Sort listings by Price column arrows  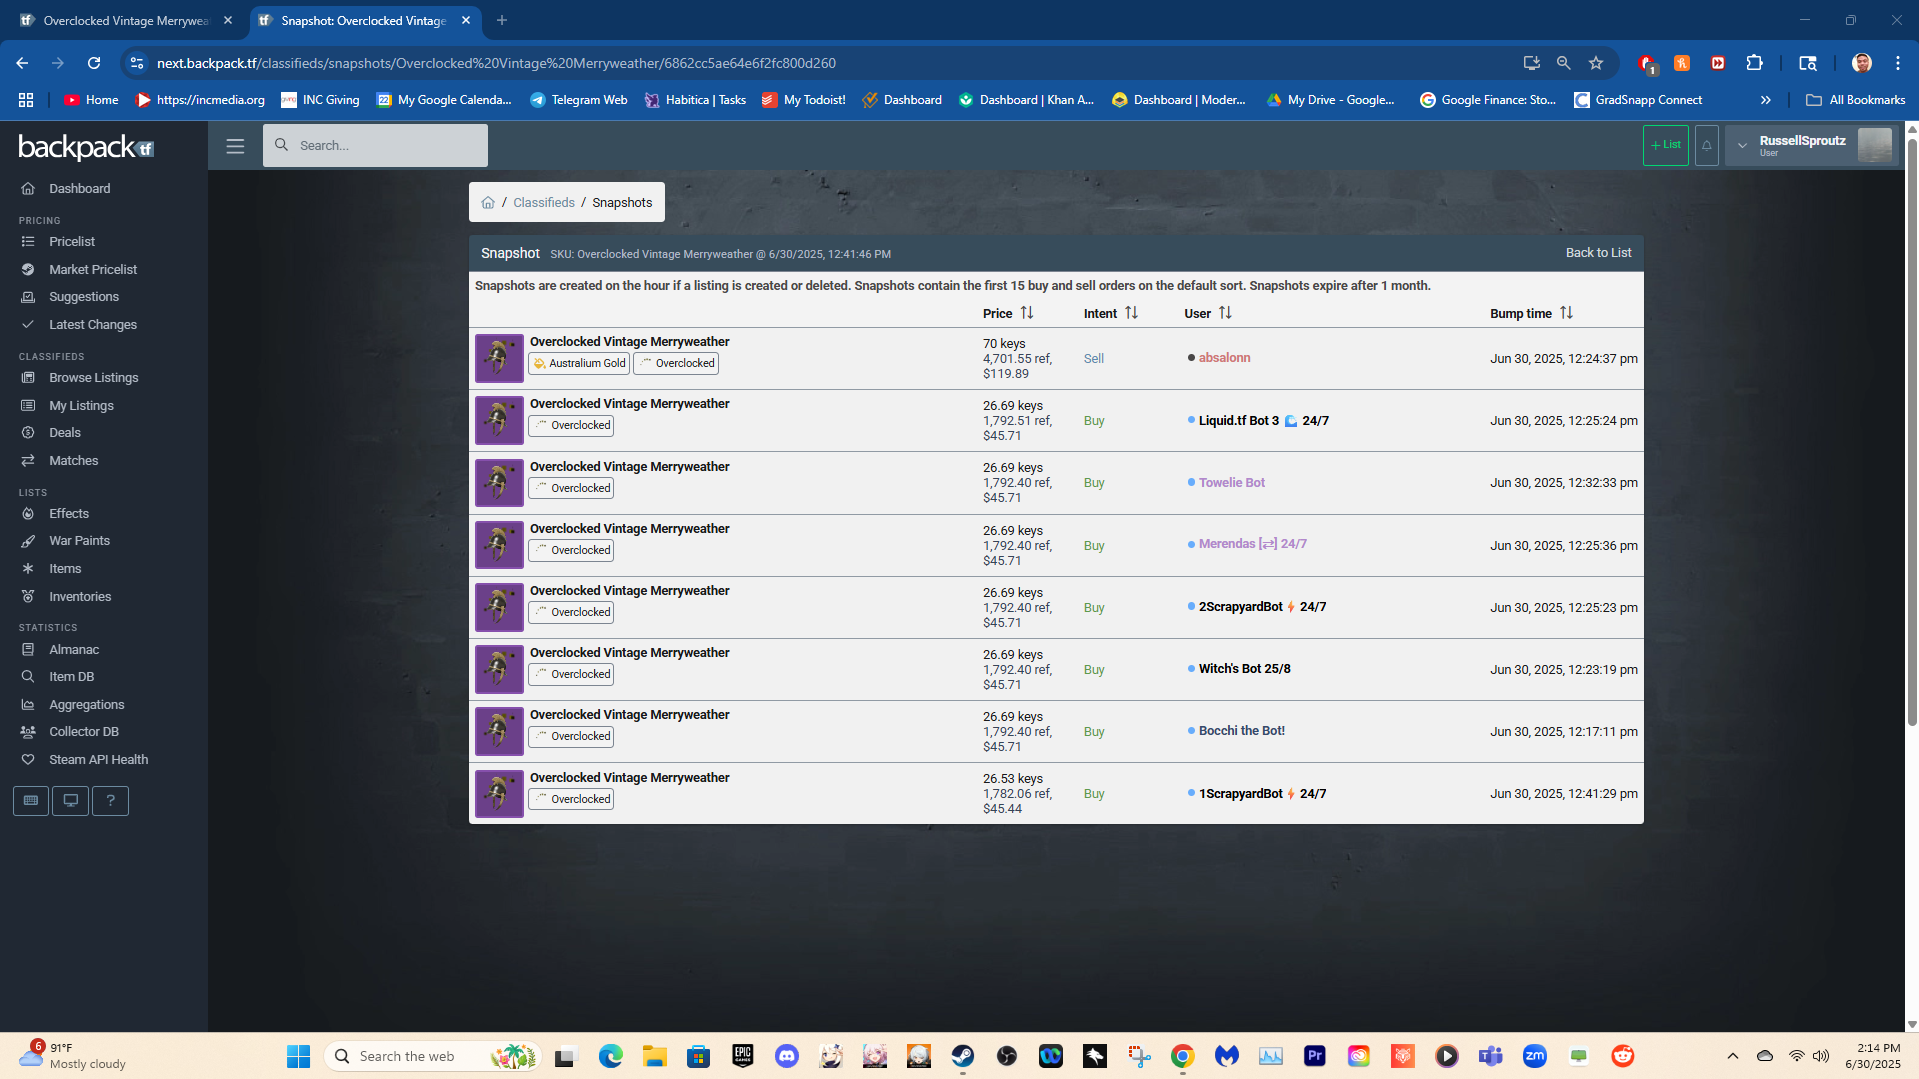pyautogui.click(x=1027, y=313)
